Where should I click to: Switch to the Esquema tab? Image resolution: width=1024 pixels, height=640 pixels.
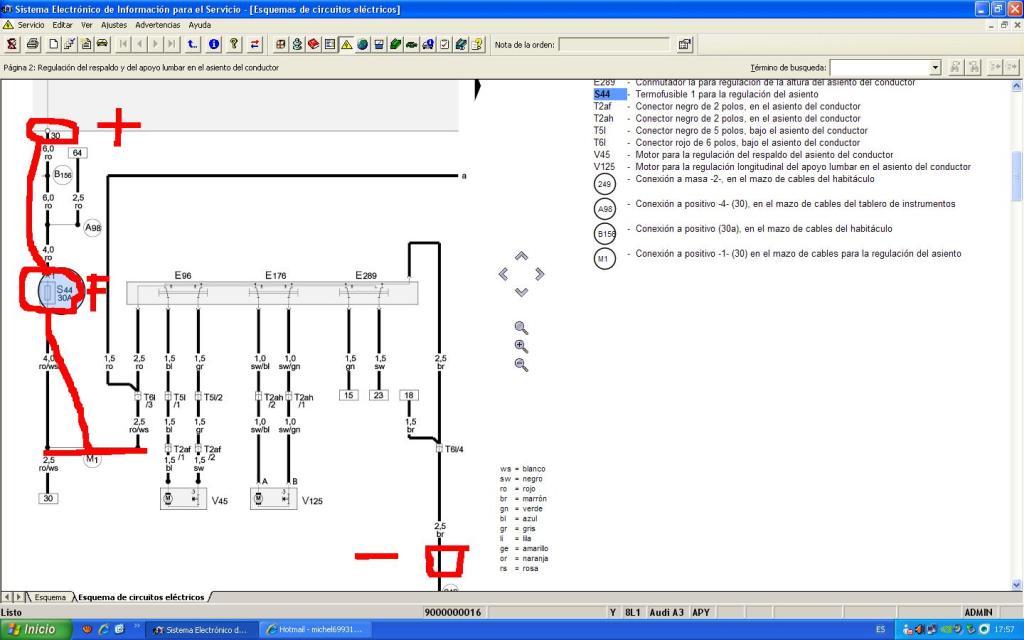[50, 597]
